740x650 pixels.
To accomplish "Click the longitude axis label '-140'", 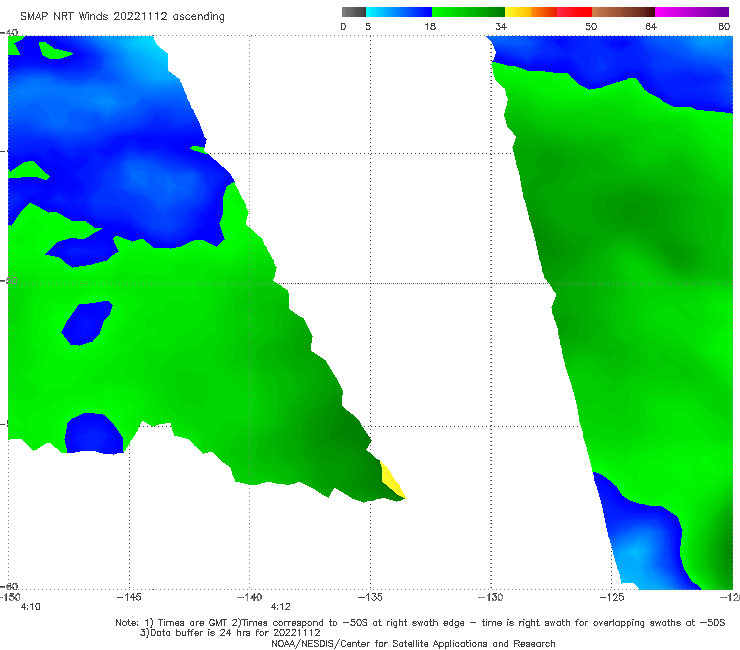I will point(249,597).
